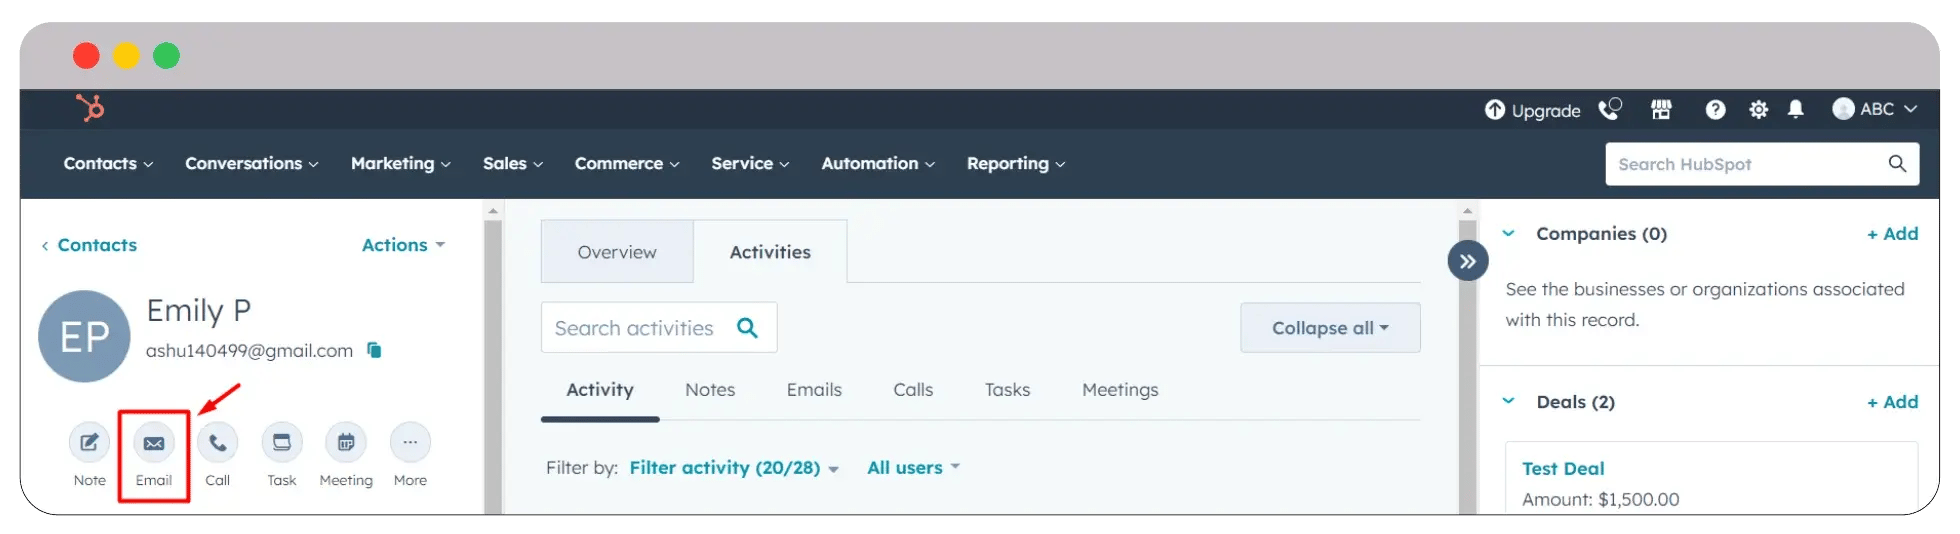Open the ABC account menu
Image resolution: width=1960 pixels, height=534 pixels.
click(1874, 109)
